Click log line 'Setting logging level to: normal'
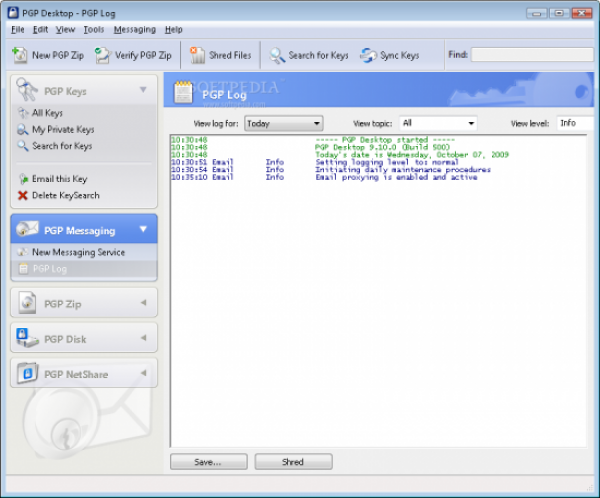This screenshot has width=600, height=498. [387, 162]
